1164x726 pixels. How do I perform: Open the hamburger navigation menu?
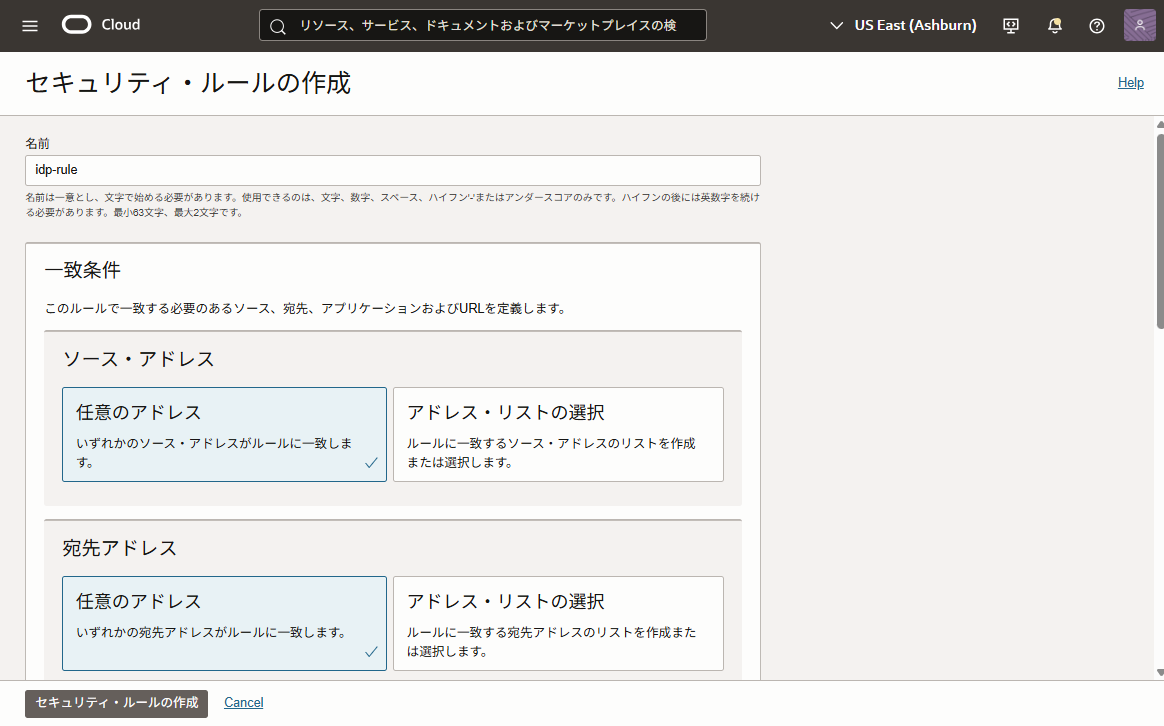[x=30, y=25]
